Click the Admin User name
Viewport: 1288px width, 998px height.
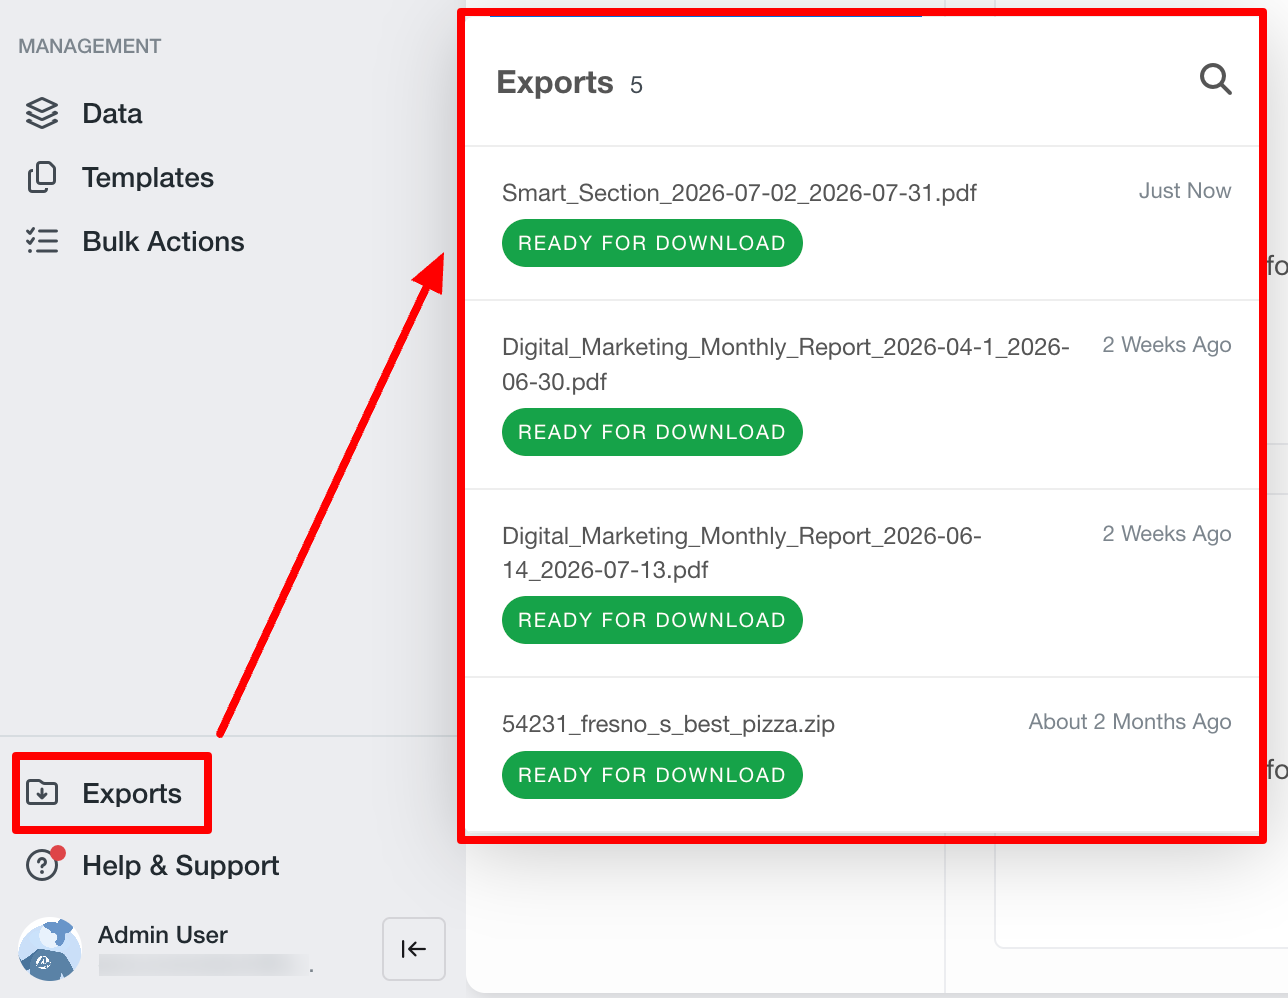click(163, 935)
